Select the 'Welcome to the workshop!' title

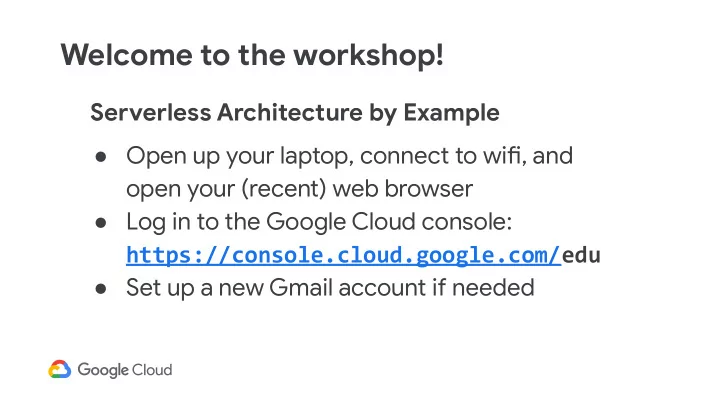point(252,55)
